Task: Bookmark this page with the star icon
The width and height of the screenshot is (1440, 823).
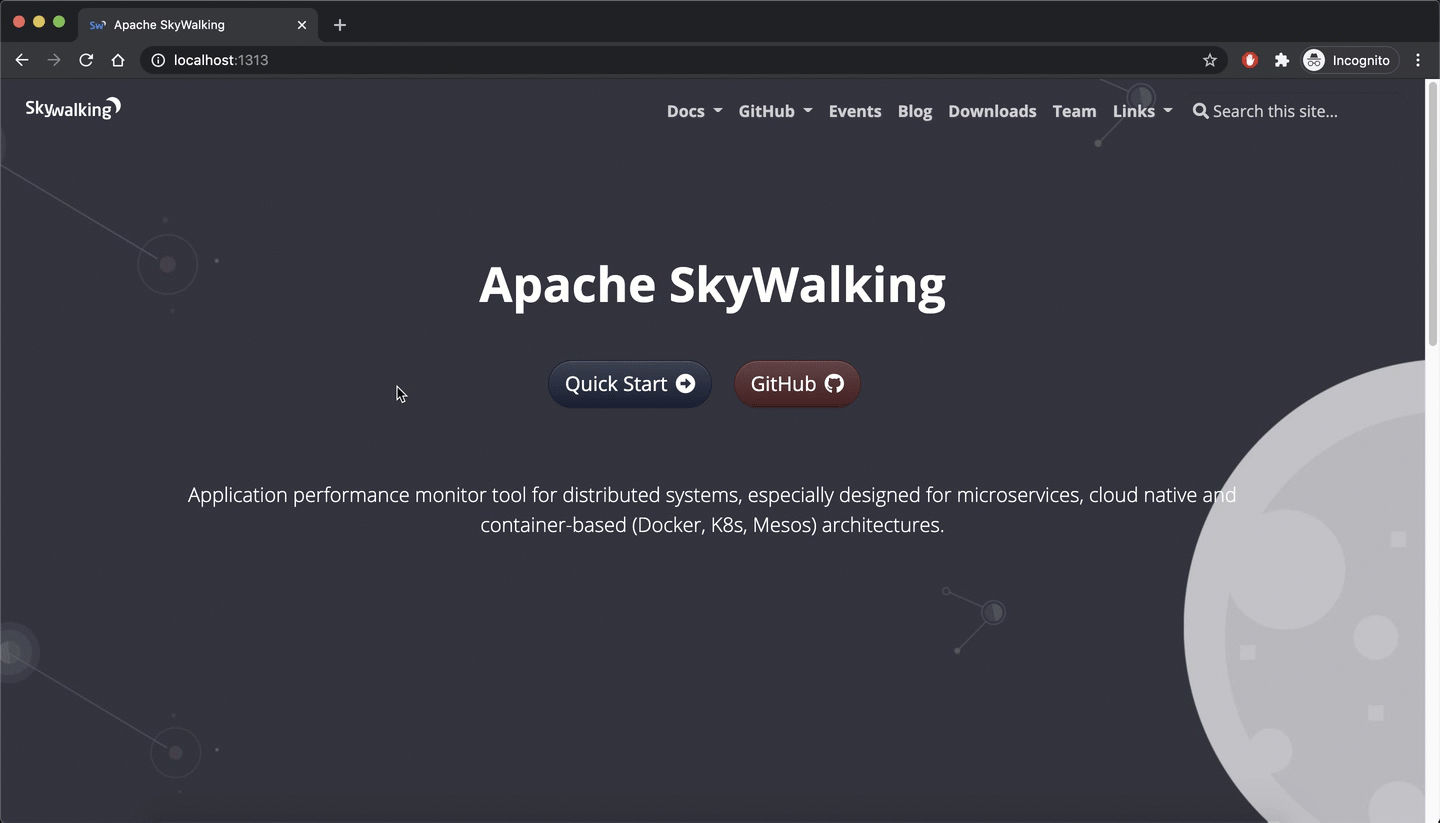Action: coord(1210,60)
